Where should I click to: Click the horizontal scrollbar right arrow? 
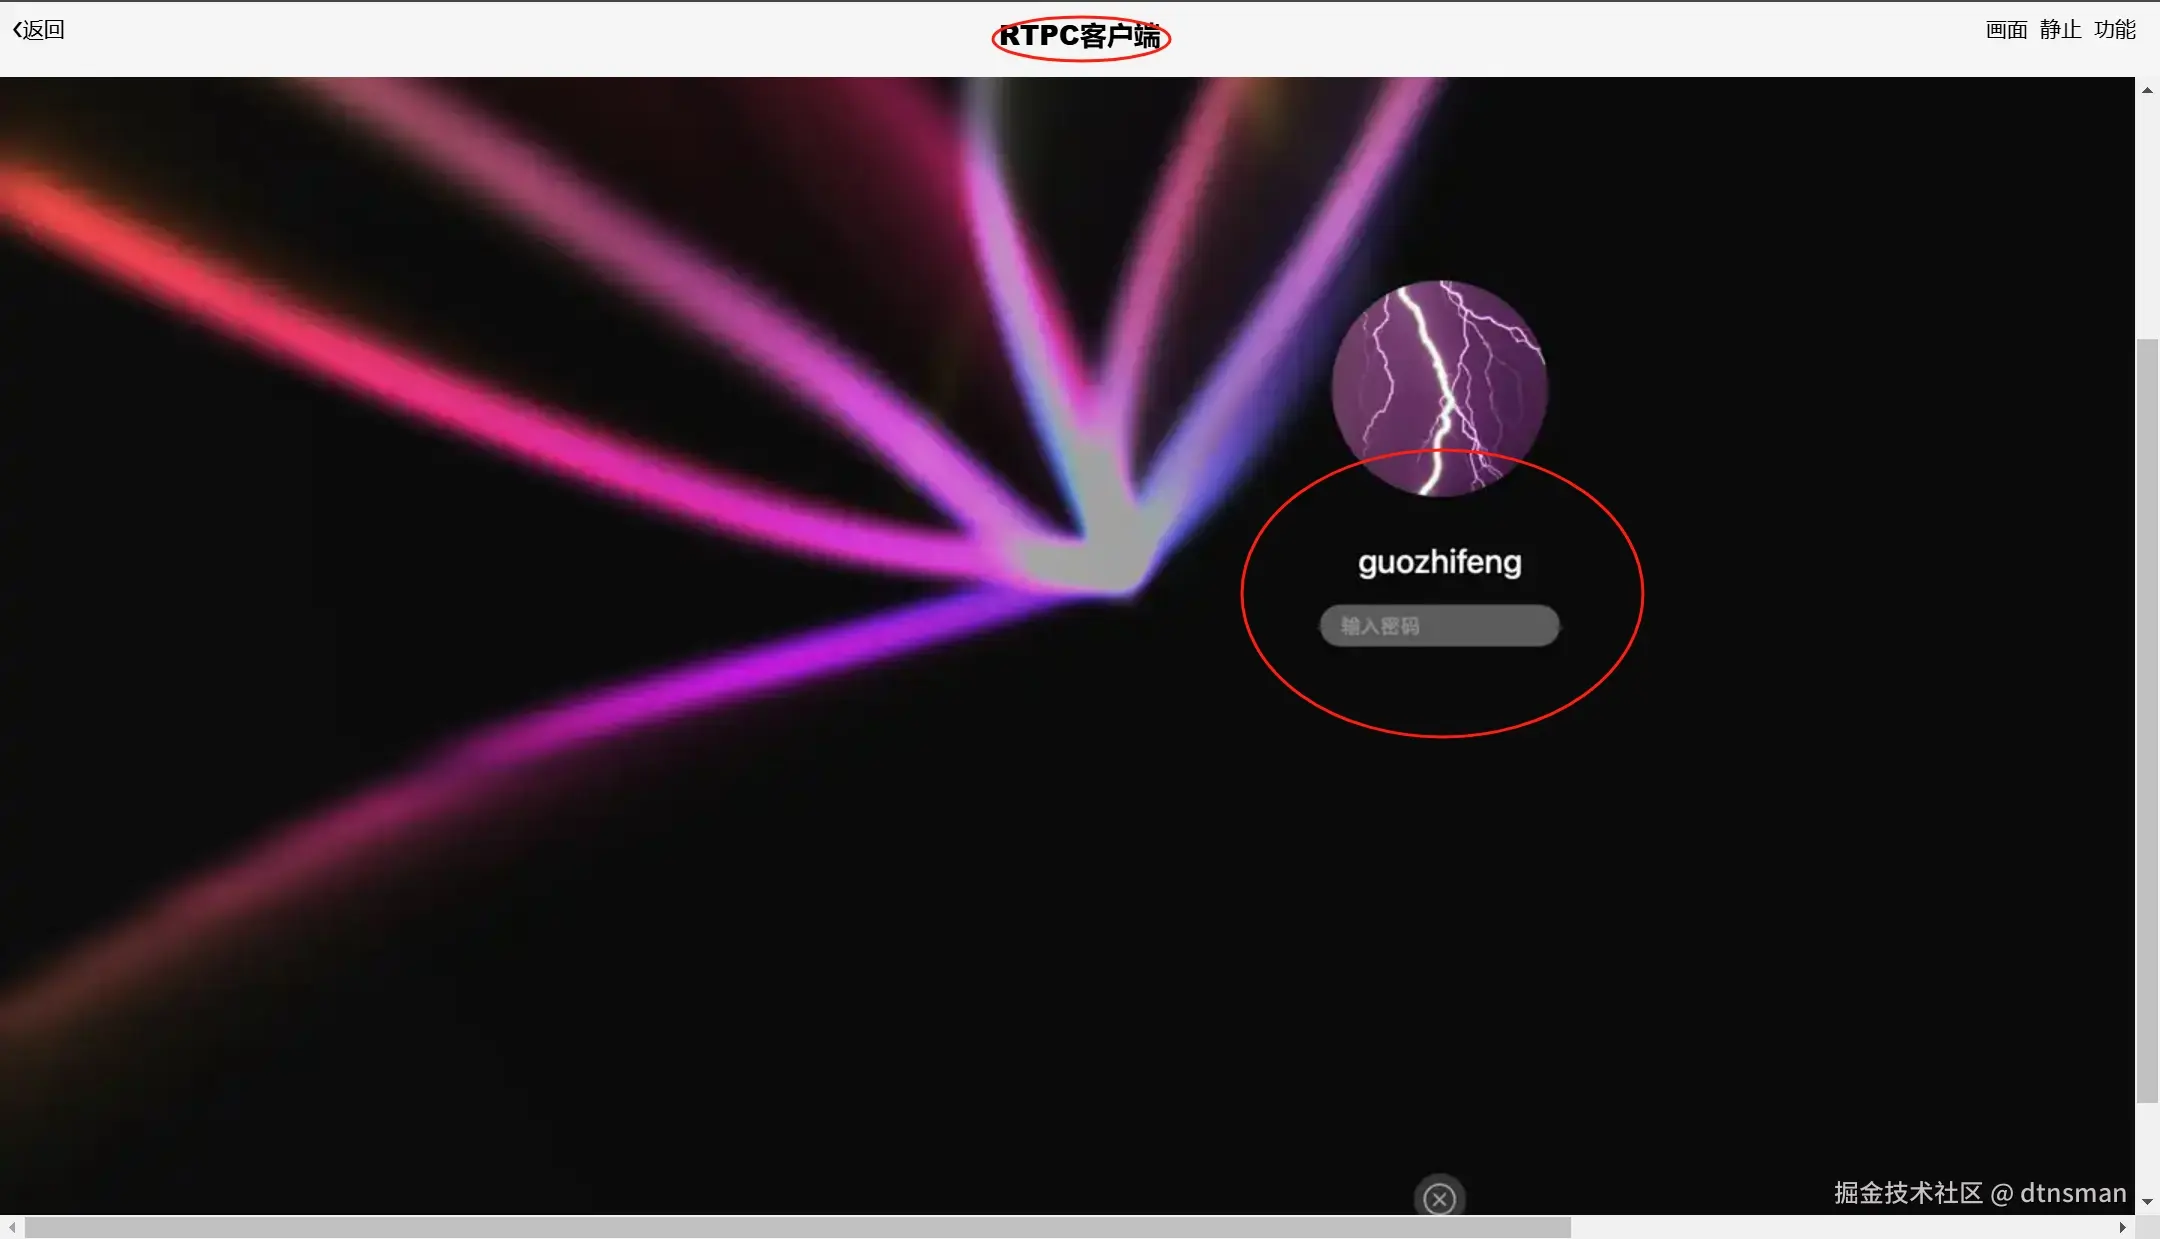(x=2122, y=1227)
